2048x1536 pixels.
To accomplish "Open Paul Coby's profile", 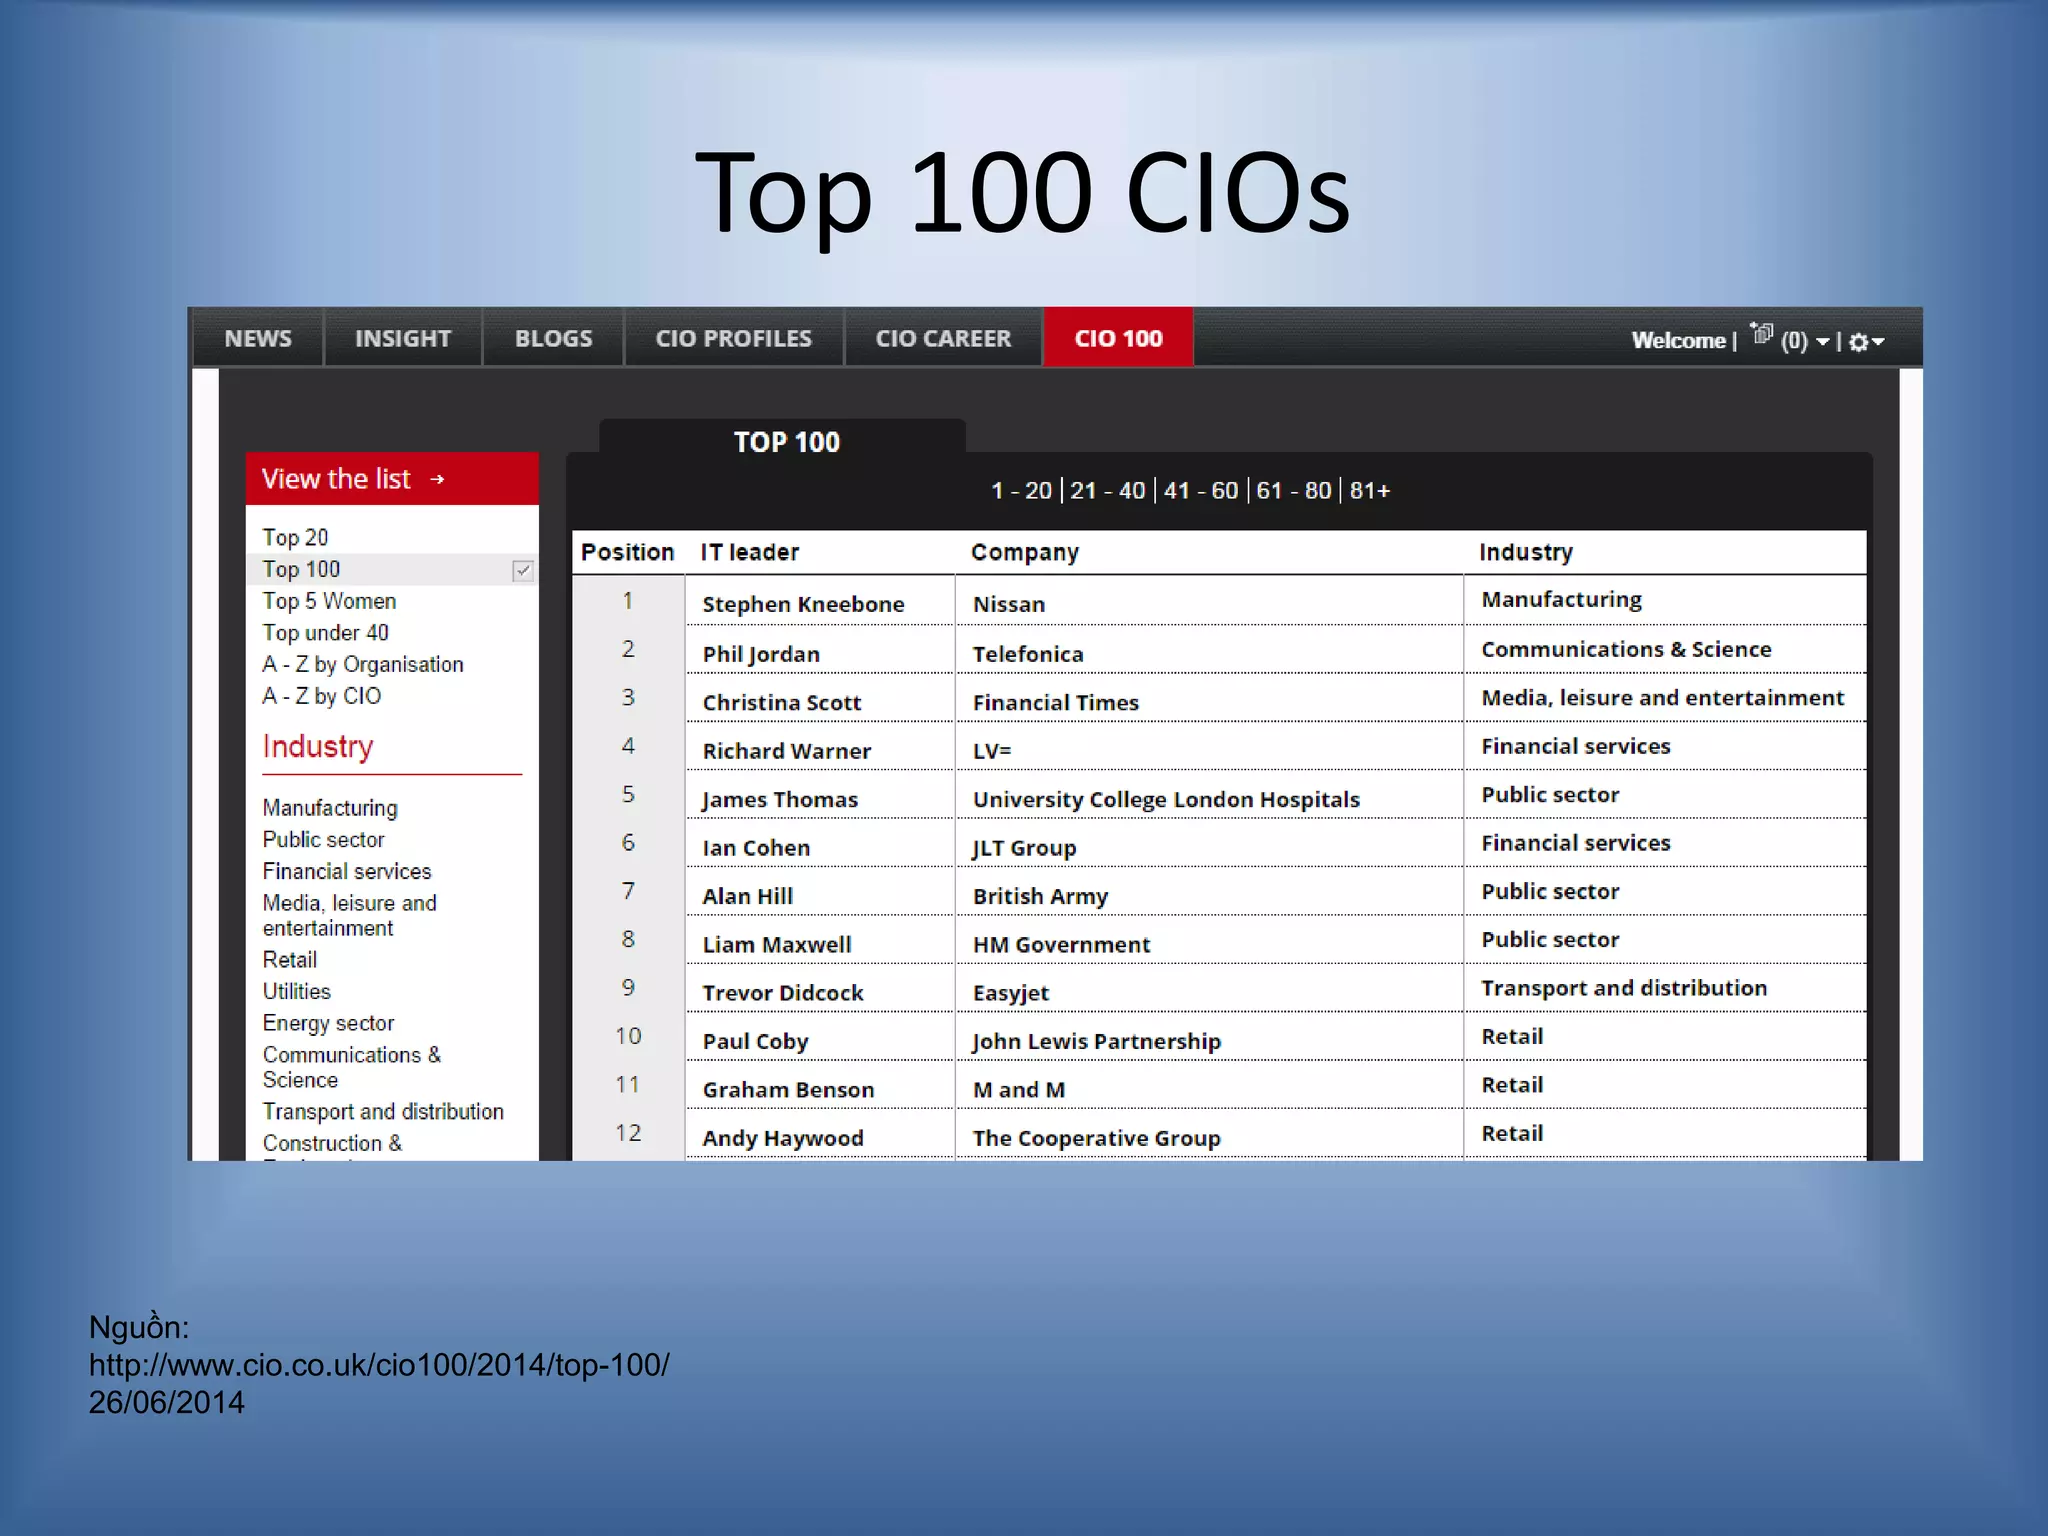I will (755, 1042).
